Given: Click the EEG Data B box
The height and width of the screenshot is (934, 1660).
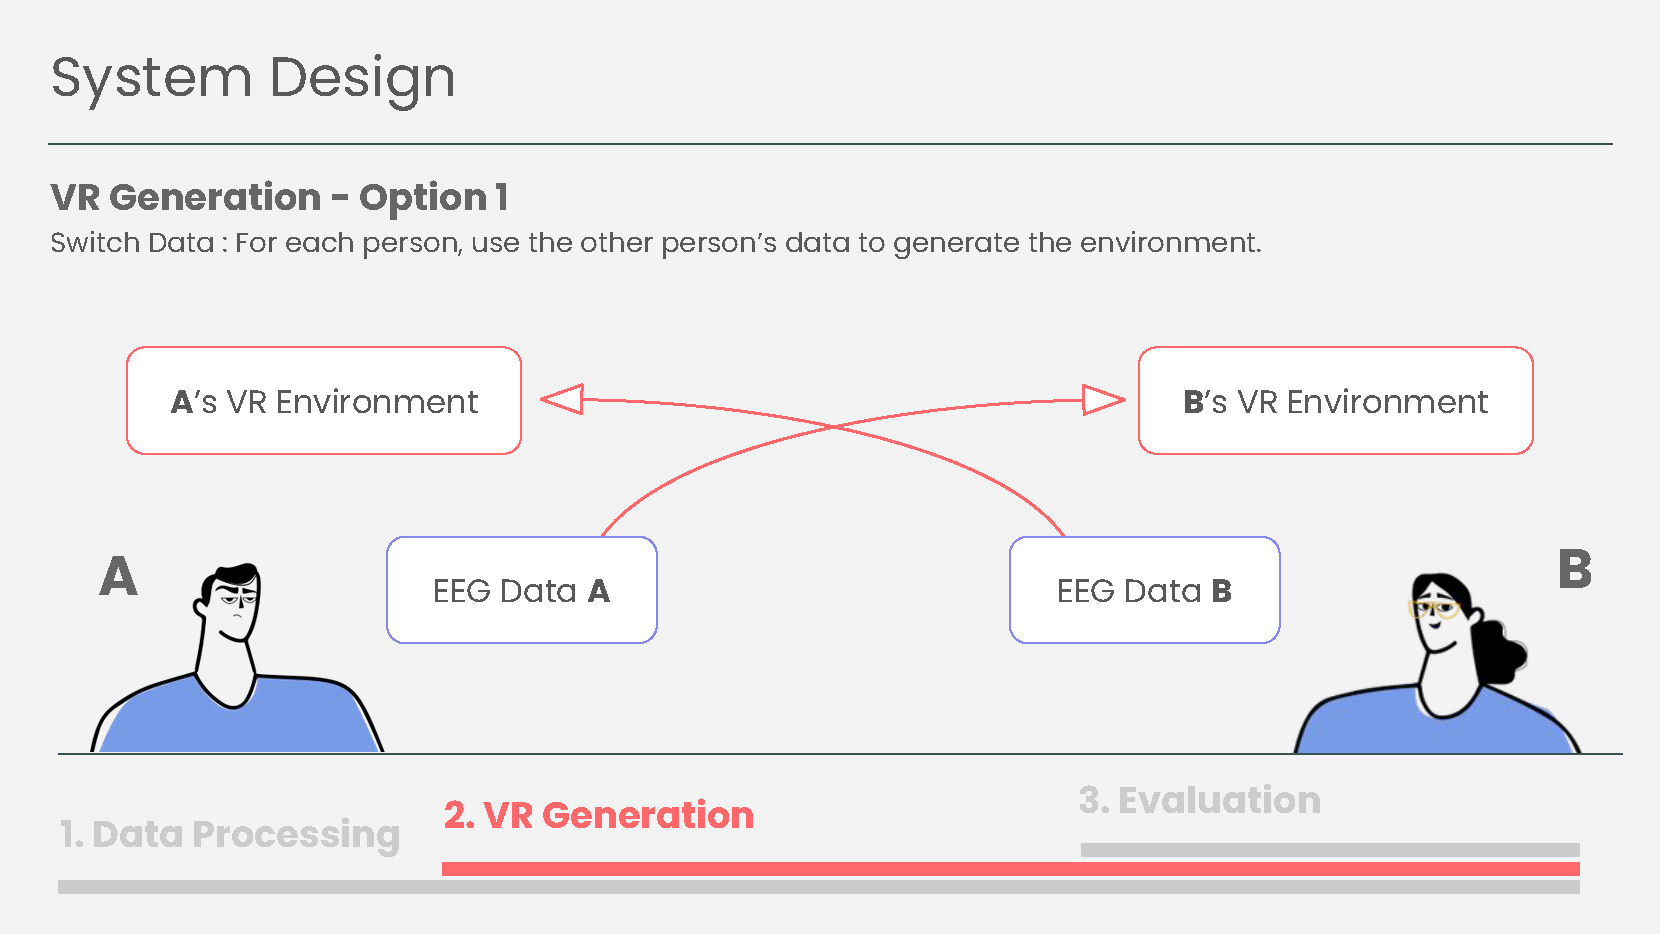Looking at the screenshot, I should click(1144, 590).
